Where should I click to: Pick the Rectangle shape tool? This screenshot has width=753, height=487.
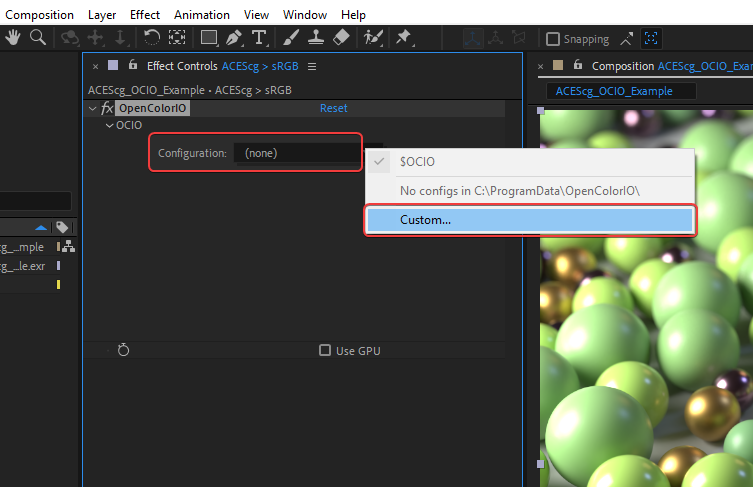coord(208,38)
